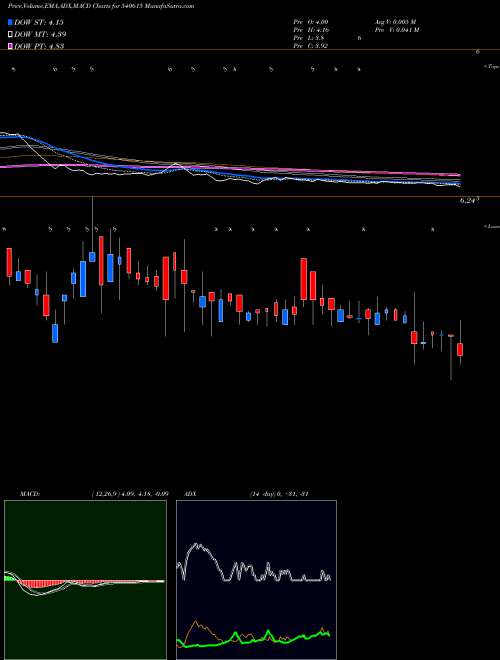The image size is (500, 660).
Task: Open the green MACD indicator chart
Action: point(85,580)
